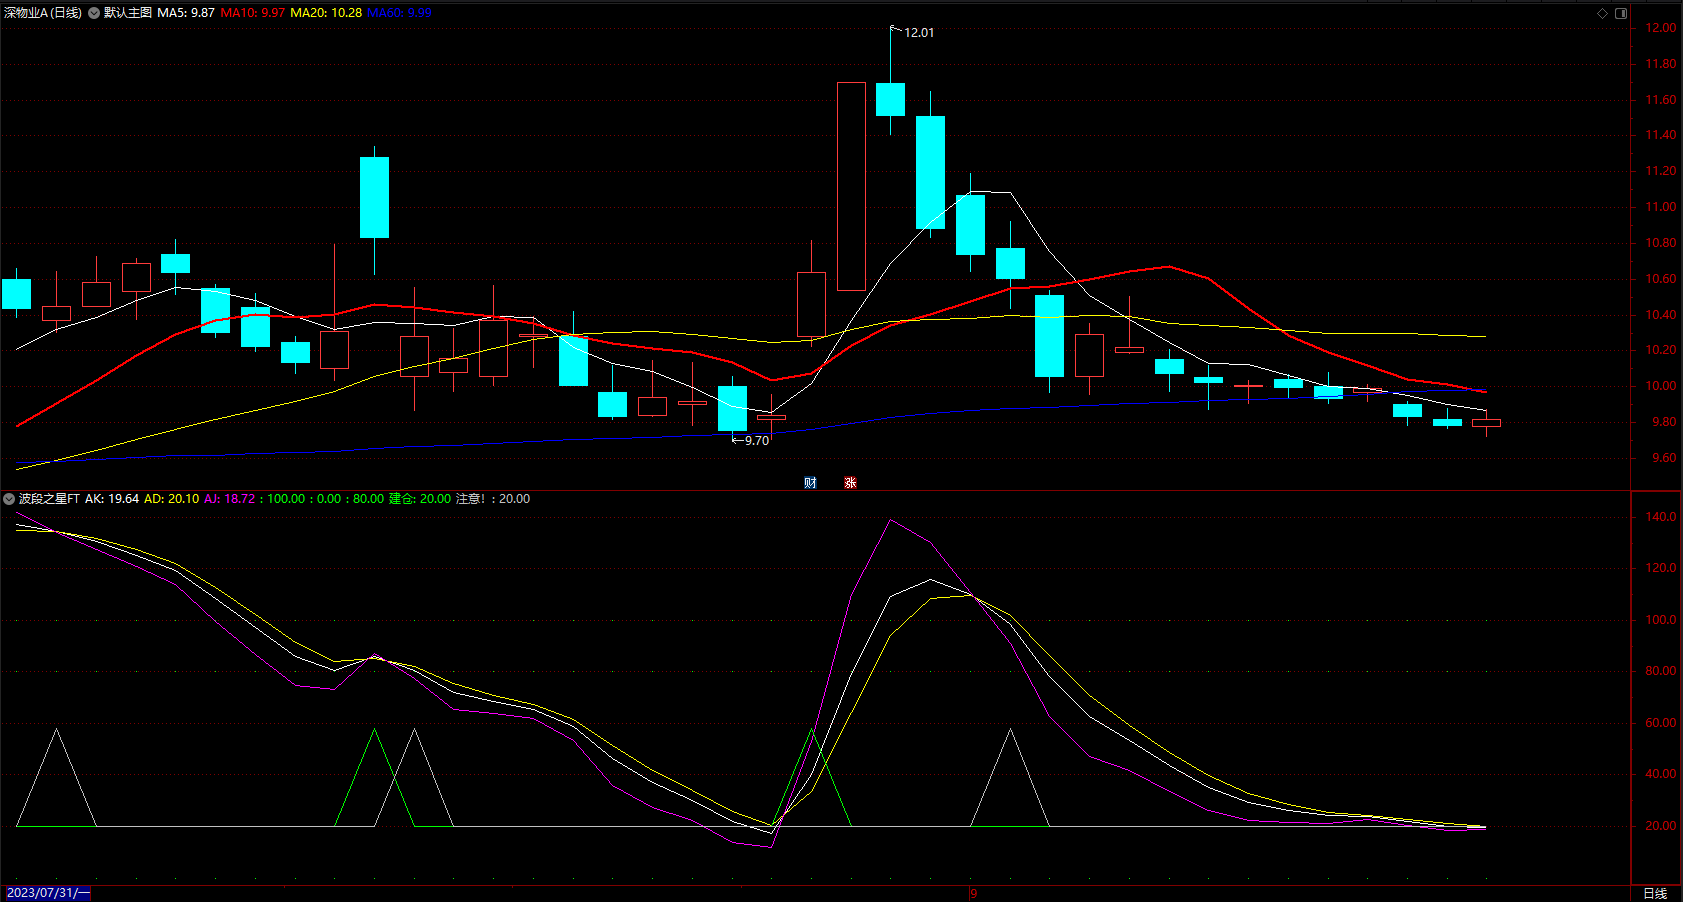Click the 默认主图 indicator name
Image resolution: width=1683 pixels, height=902 pixels.
[128, 13]
